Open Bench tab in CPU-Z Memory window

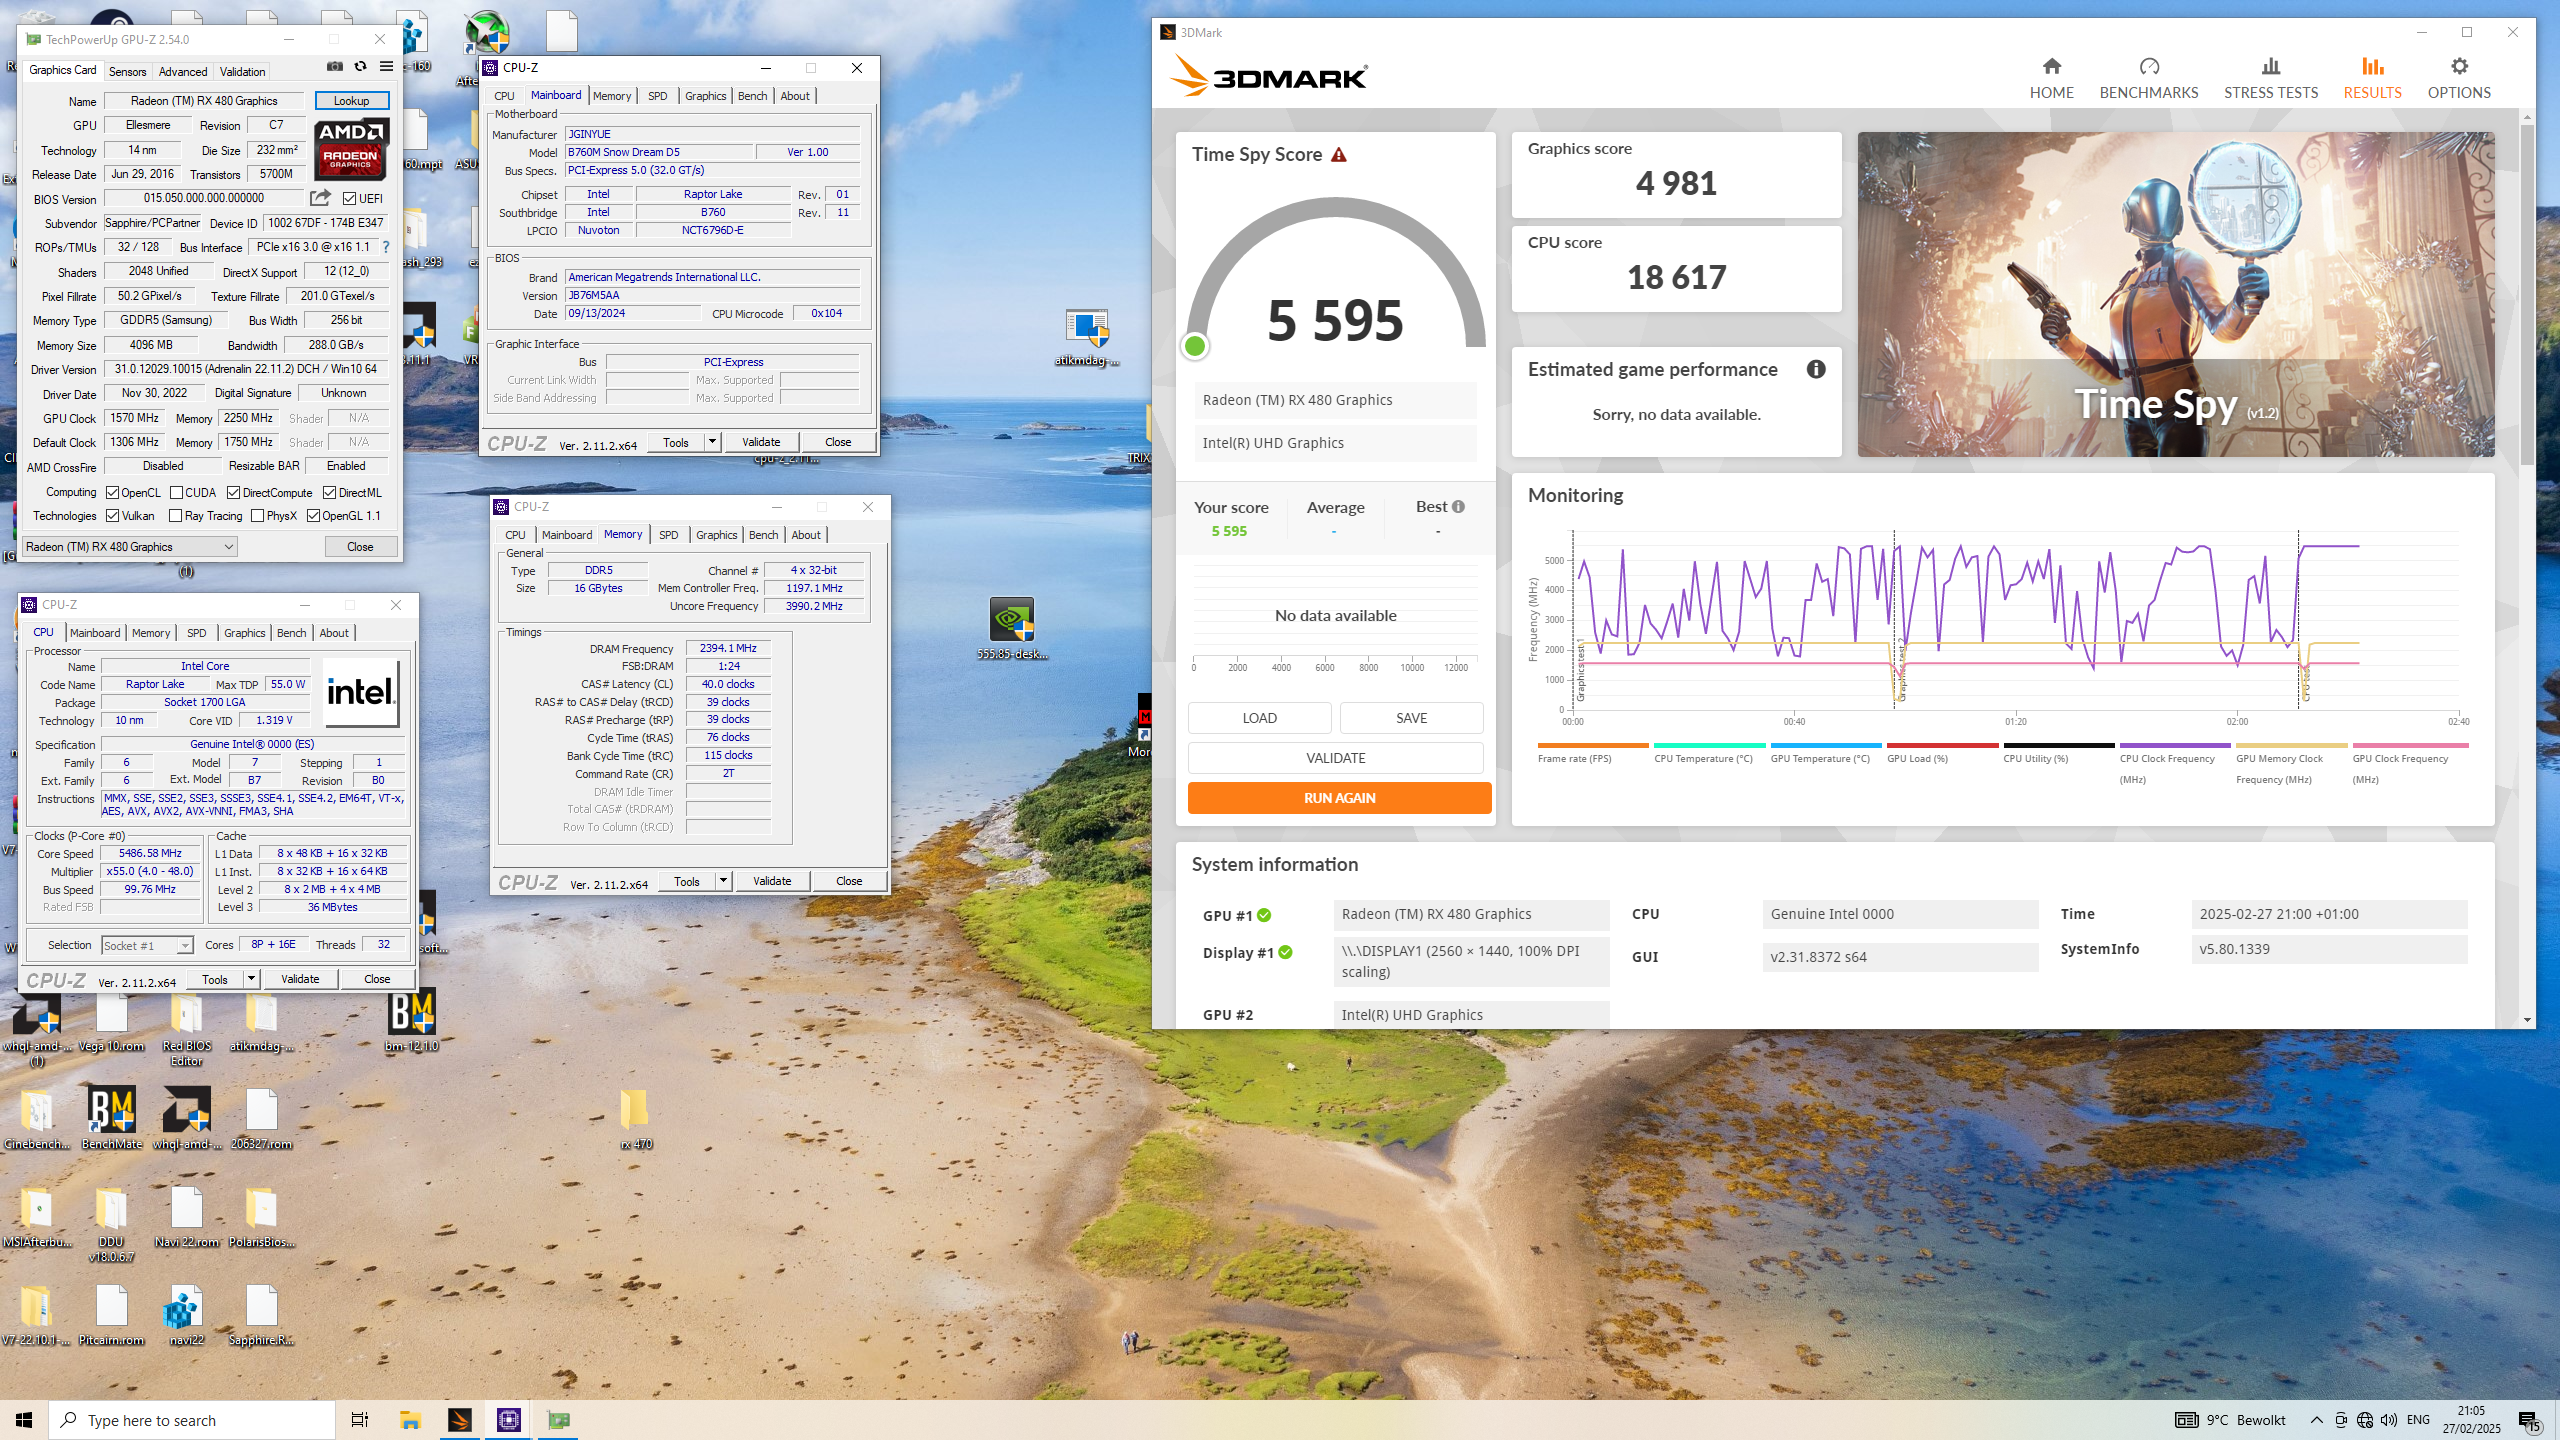pyautogui.click(x=763, y=535)
